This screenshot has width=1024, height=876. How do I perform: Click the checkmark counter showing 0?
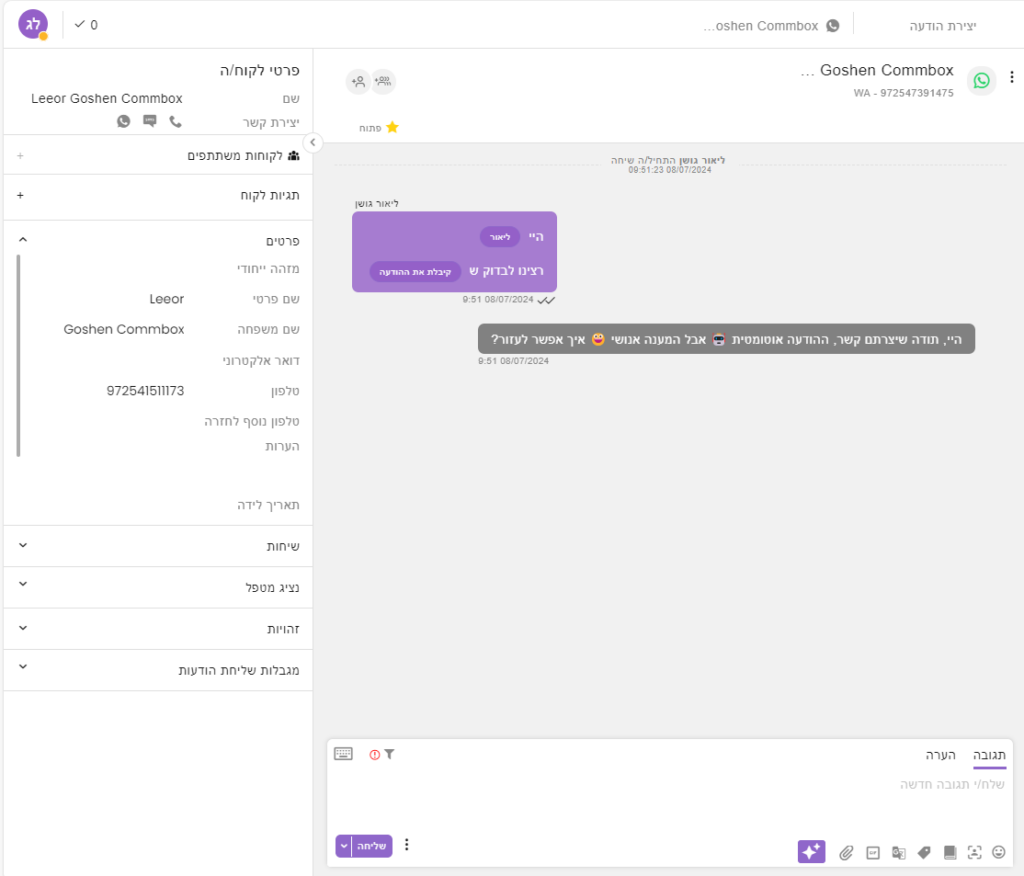[86, 25]
